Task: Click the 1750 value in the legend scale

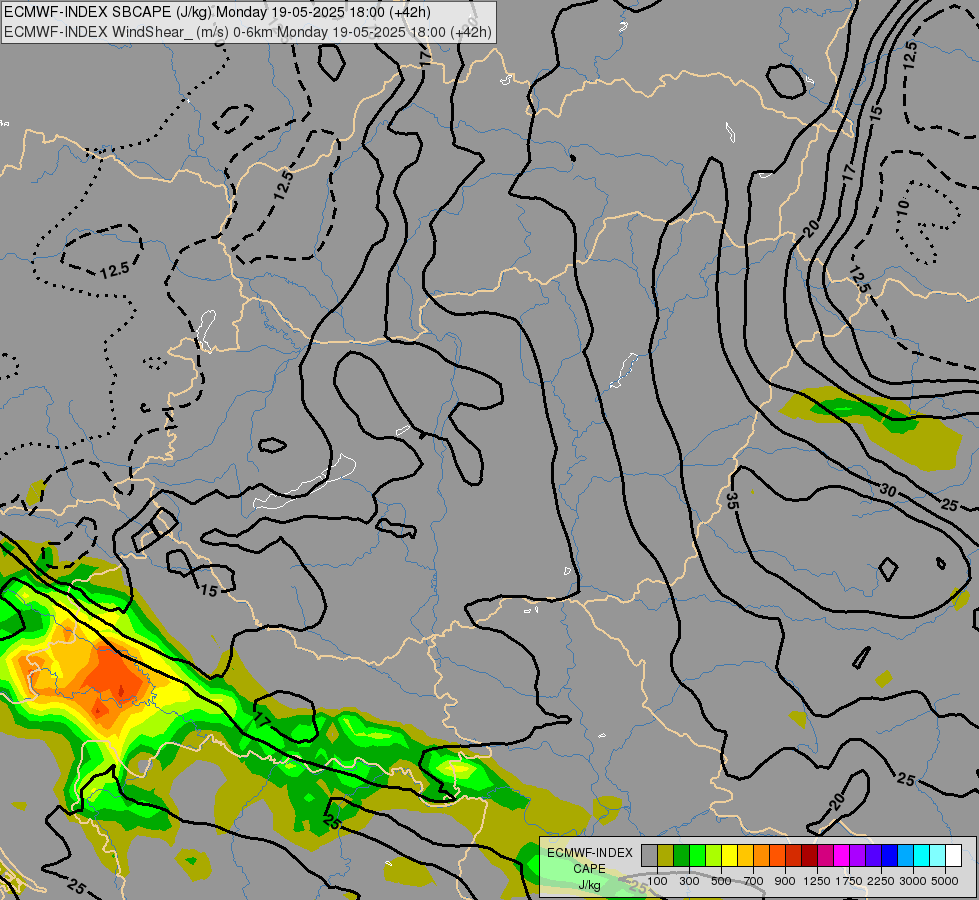Action: pyautogui.click(x=849, y=881)
